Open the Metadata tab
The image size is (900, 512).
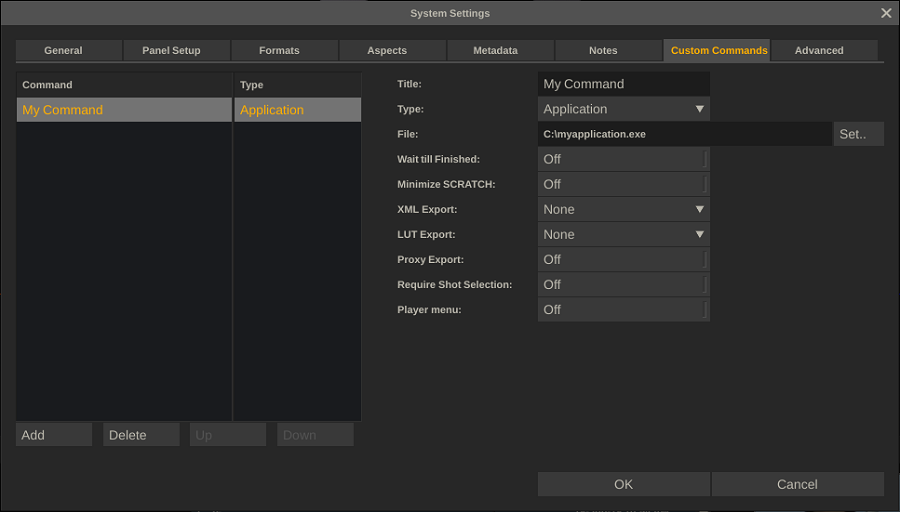[x=495, y=50]
